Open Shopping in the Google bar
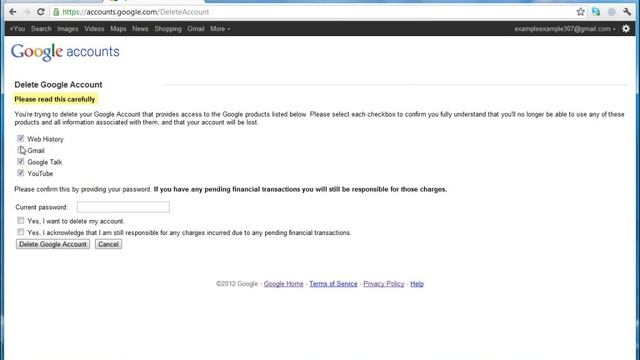This screenshot has width=640, height=360. pyautogui.click(x=168, y=29)
